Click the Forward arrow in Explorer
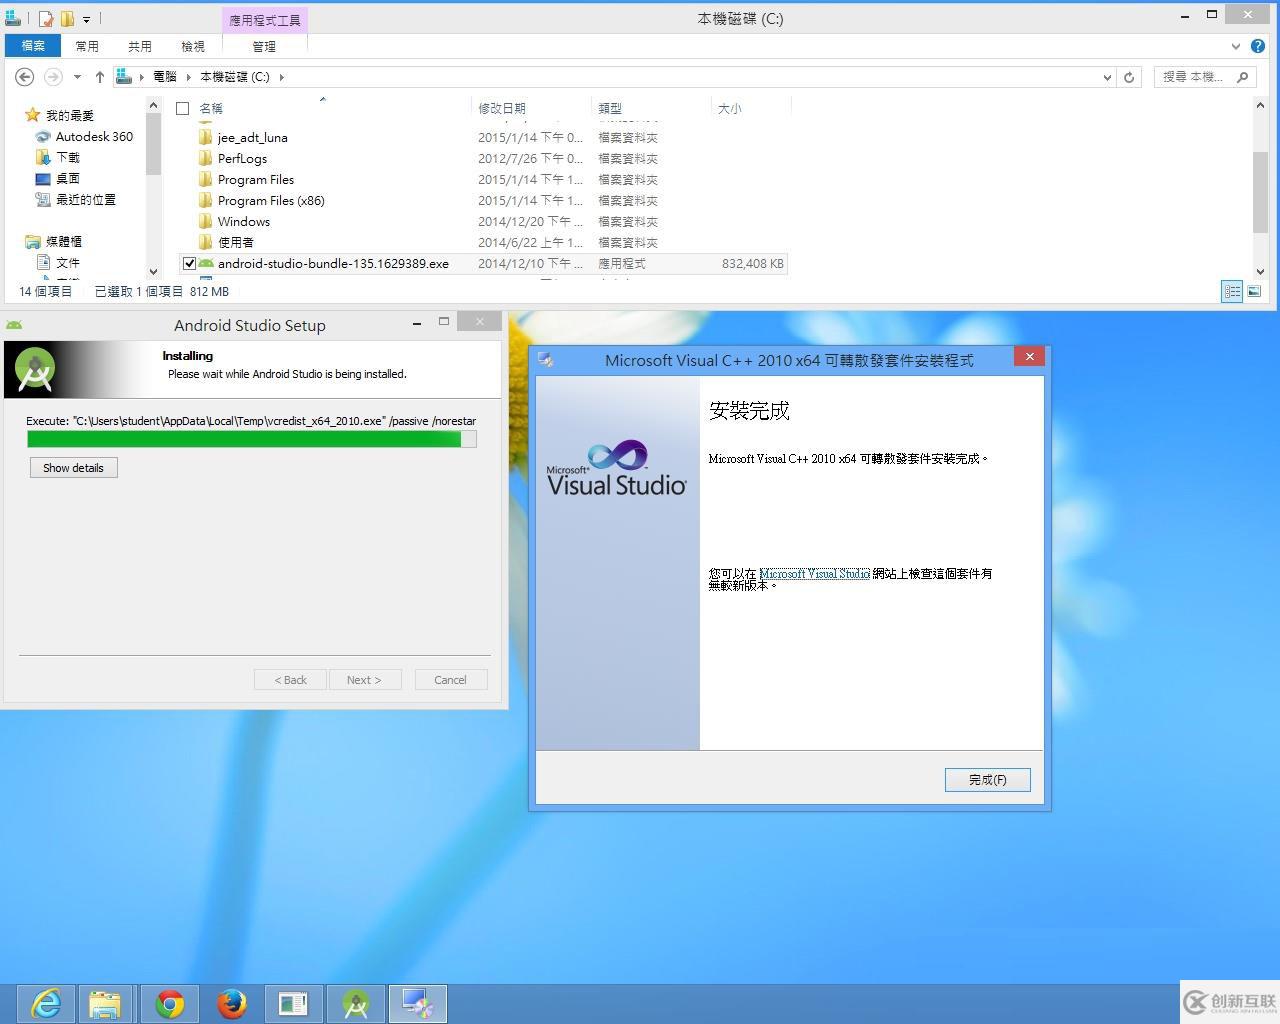 (x=53, y=77)
